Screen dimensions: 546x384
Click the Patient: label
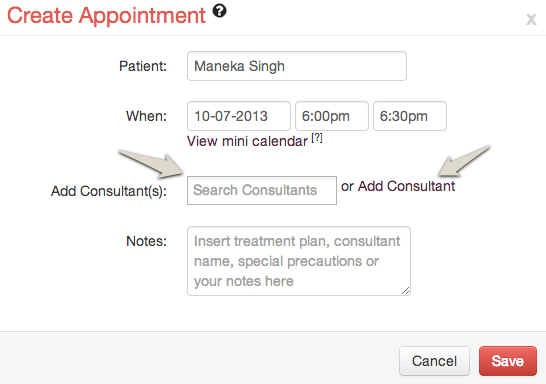143,66
